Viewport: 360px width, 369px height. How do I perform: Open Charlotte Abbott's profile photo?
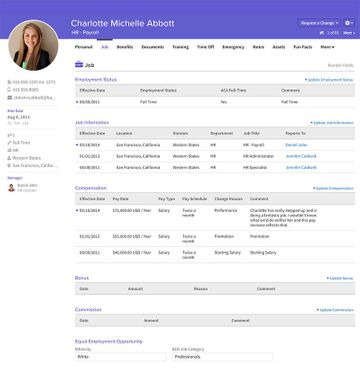33,46
